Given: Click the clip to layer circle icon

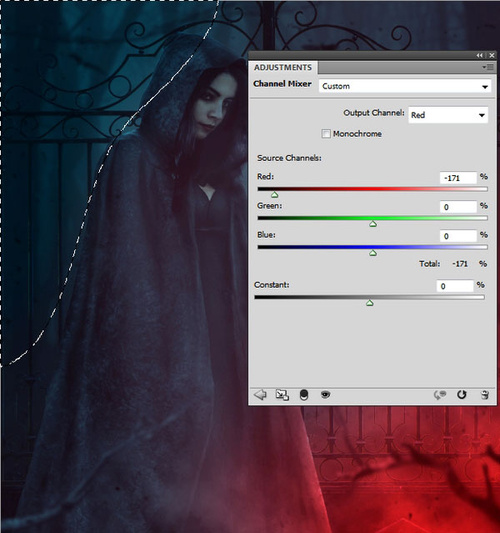Looking at the screenshot, I should (304, 395).
